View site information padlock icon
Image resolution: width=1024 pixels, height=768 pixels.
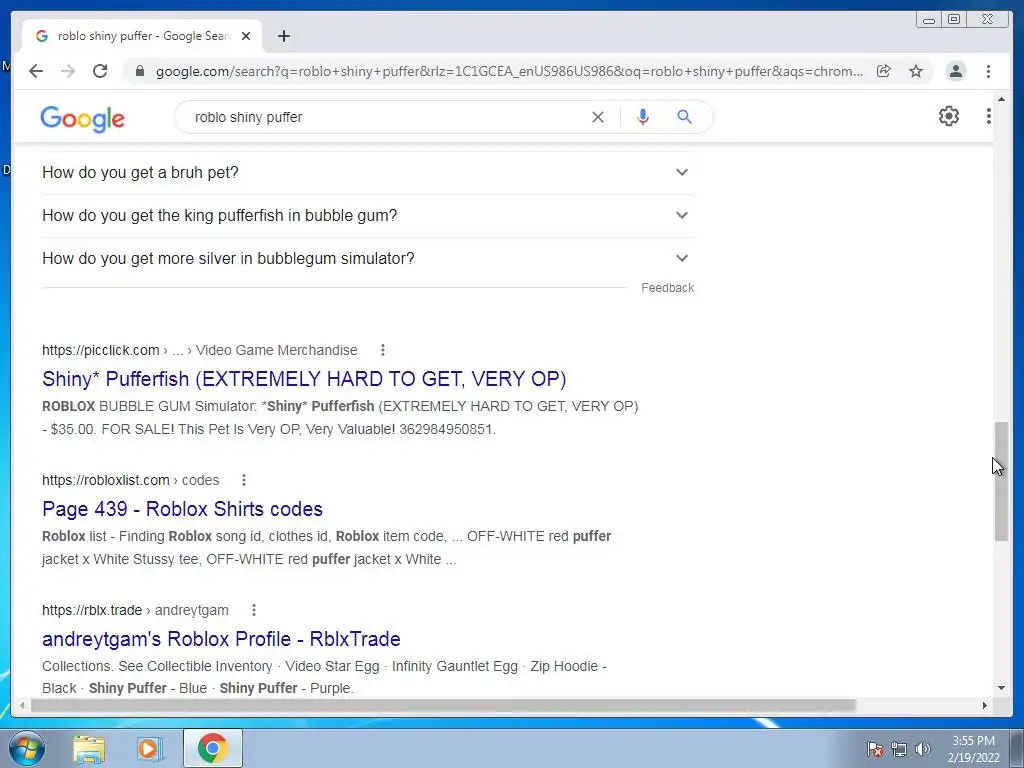pyautogui.click(x=139, y=71)
